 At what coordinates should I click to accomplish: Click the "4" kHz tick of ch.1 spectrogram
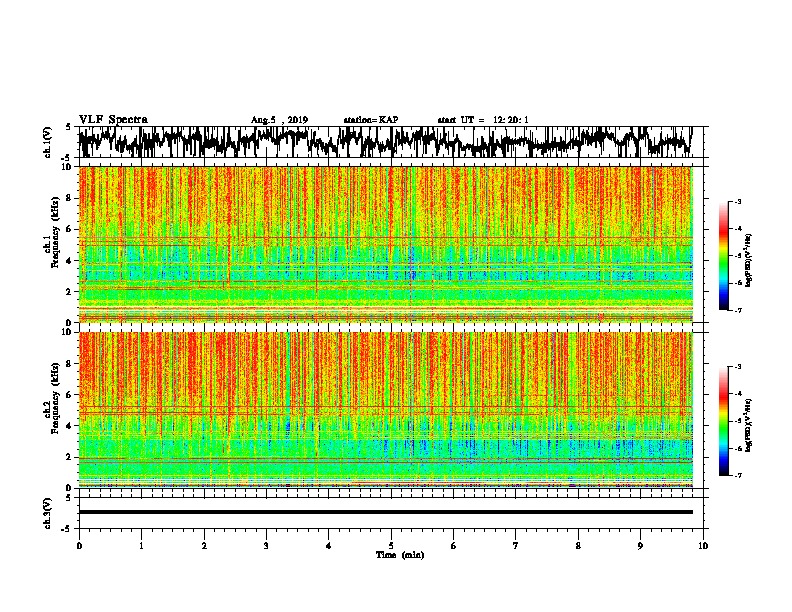(x=70, y=261)
